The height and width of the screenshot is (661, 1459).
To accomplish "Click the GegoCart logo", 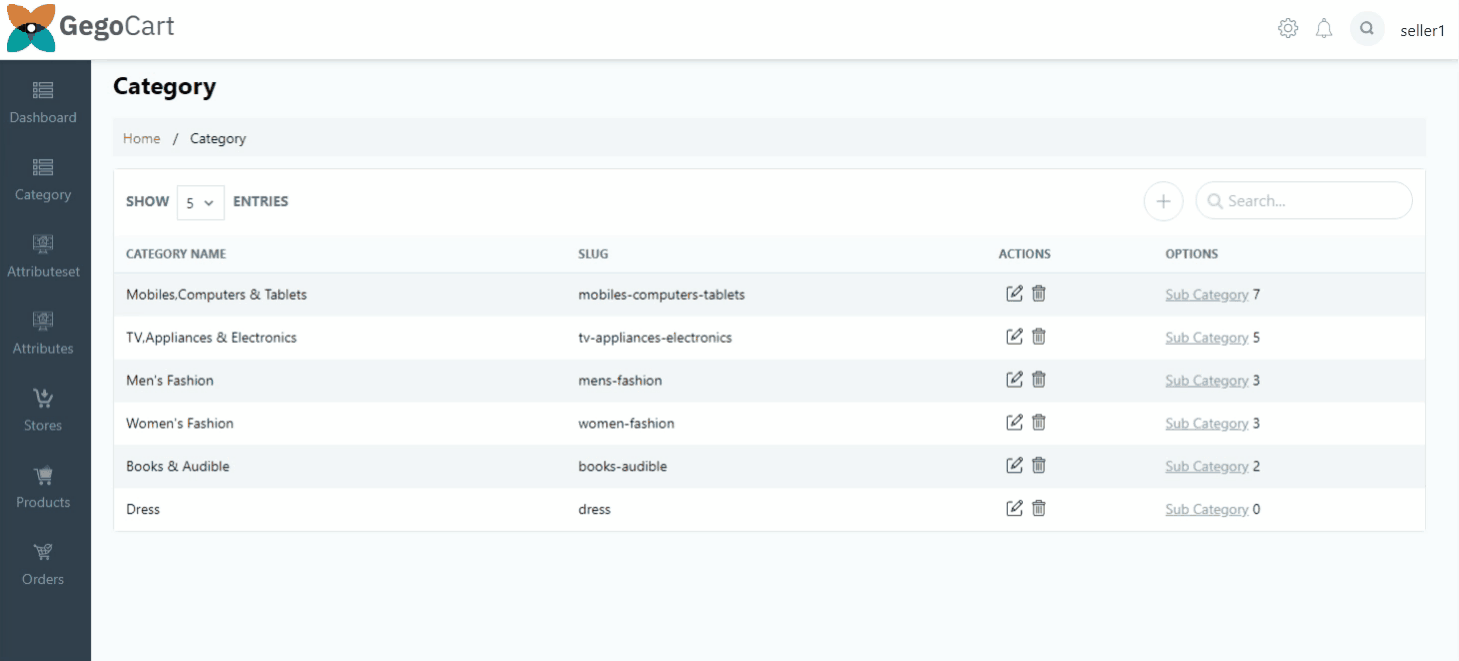I will (x=91, y=27).
